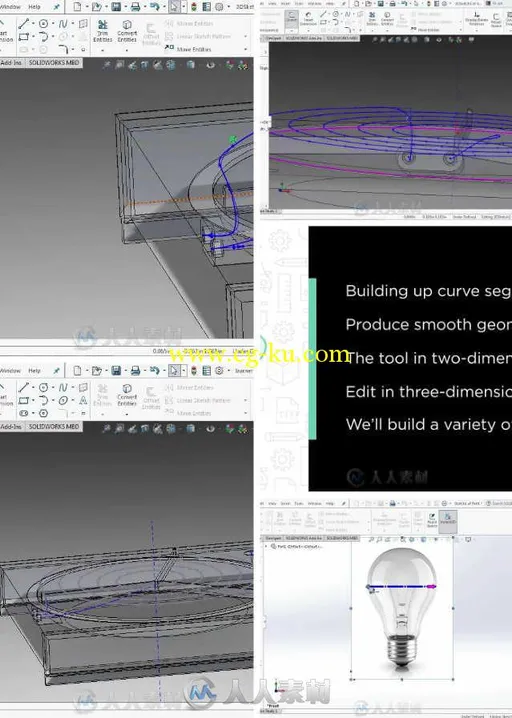
Task: Click Save icon in lower-left window
Action: 116,370
